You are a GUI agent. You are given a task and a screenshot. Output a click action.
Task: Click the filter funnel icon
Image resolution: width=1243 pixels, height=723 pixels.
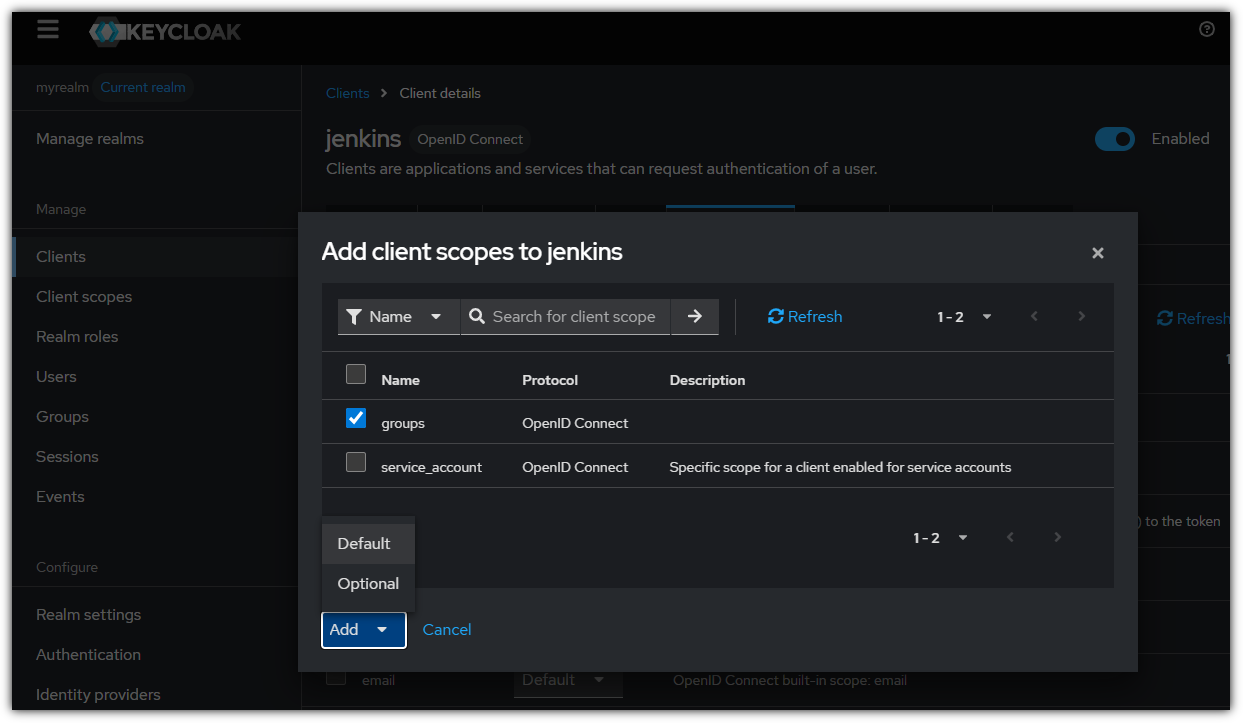tap(353, 317)
